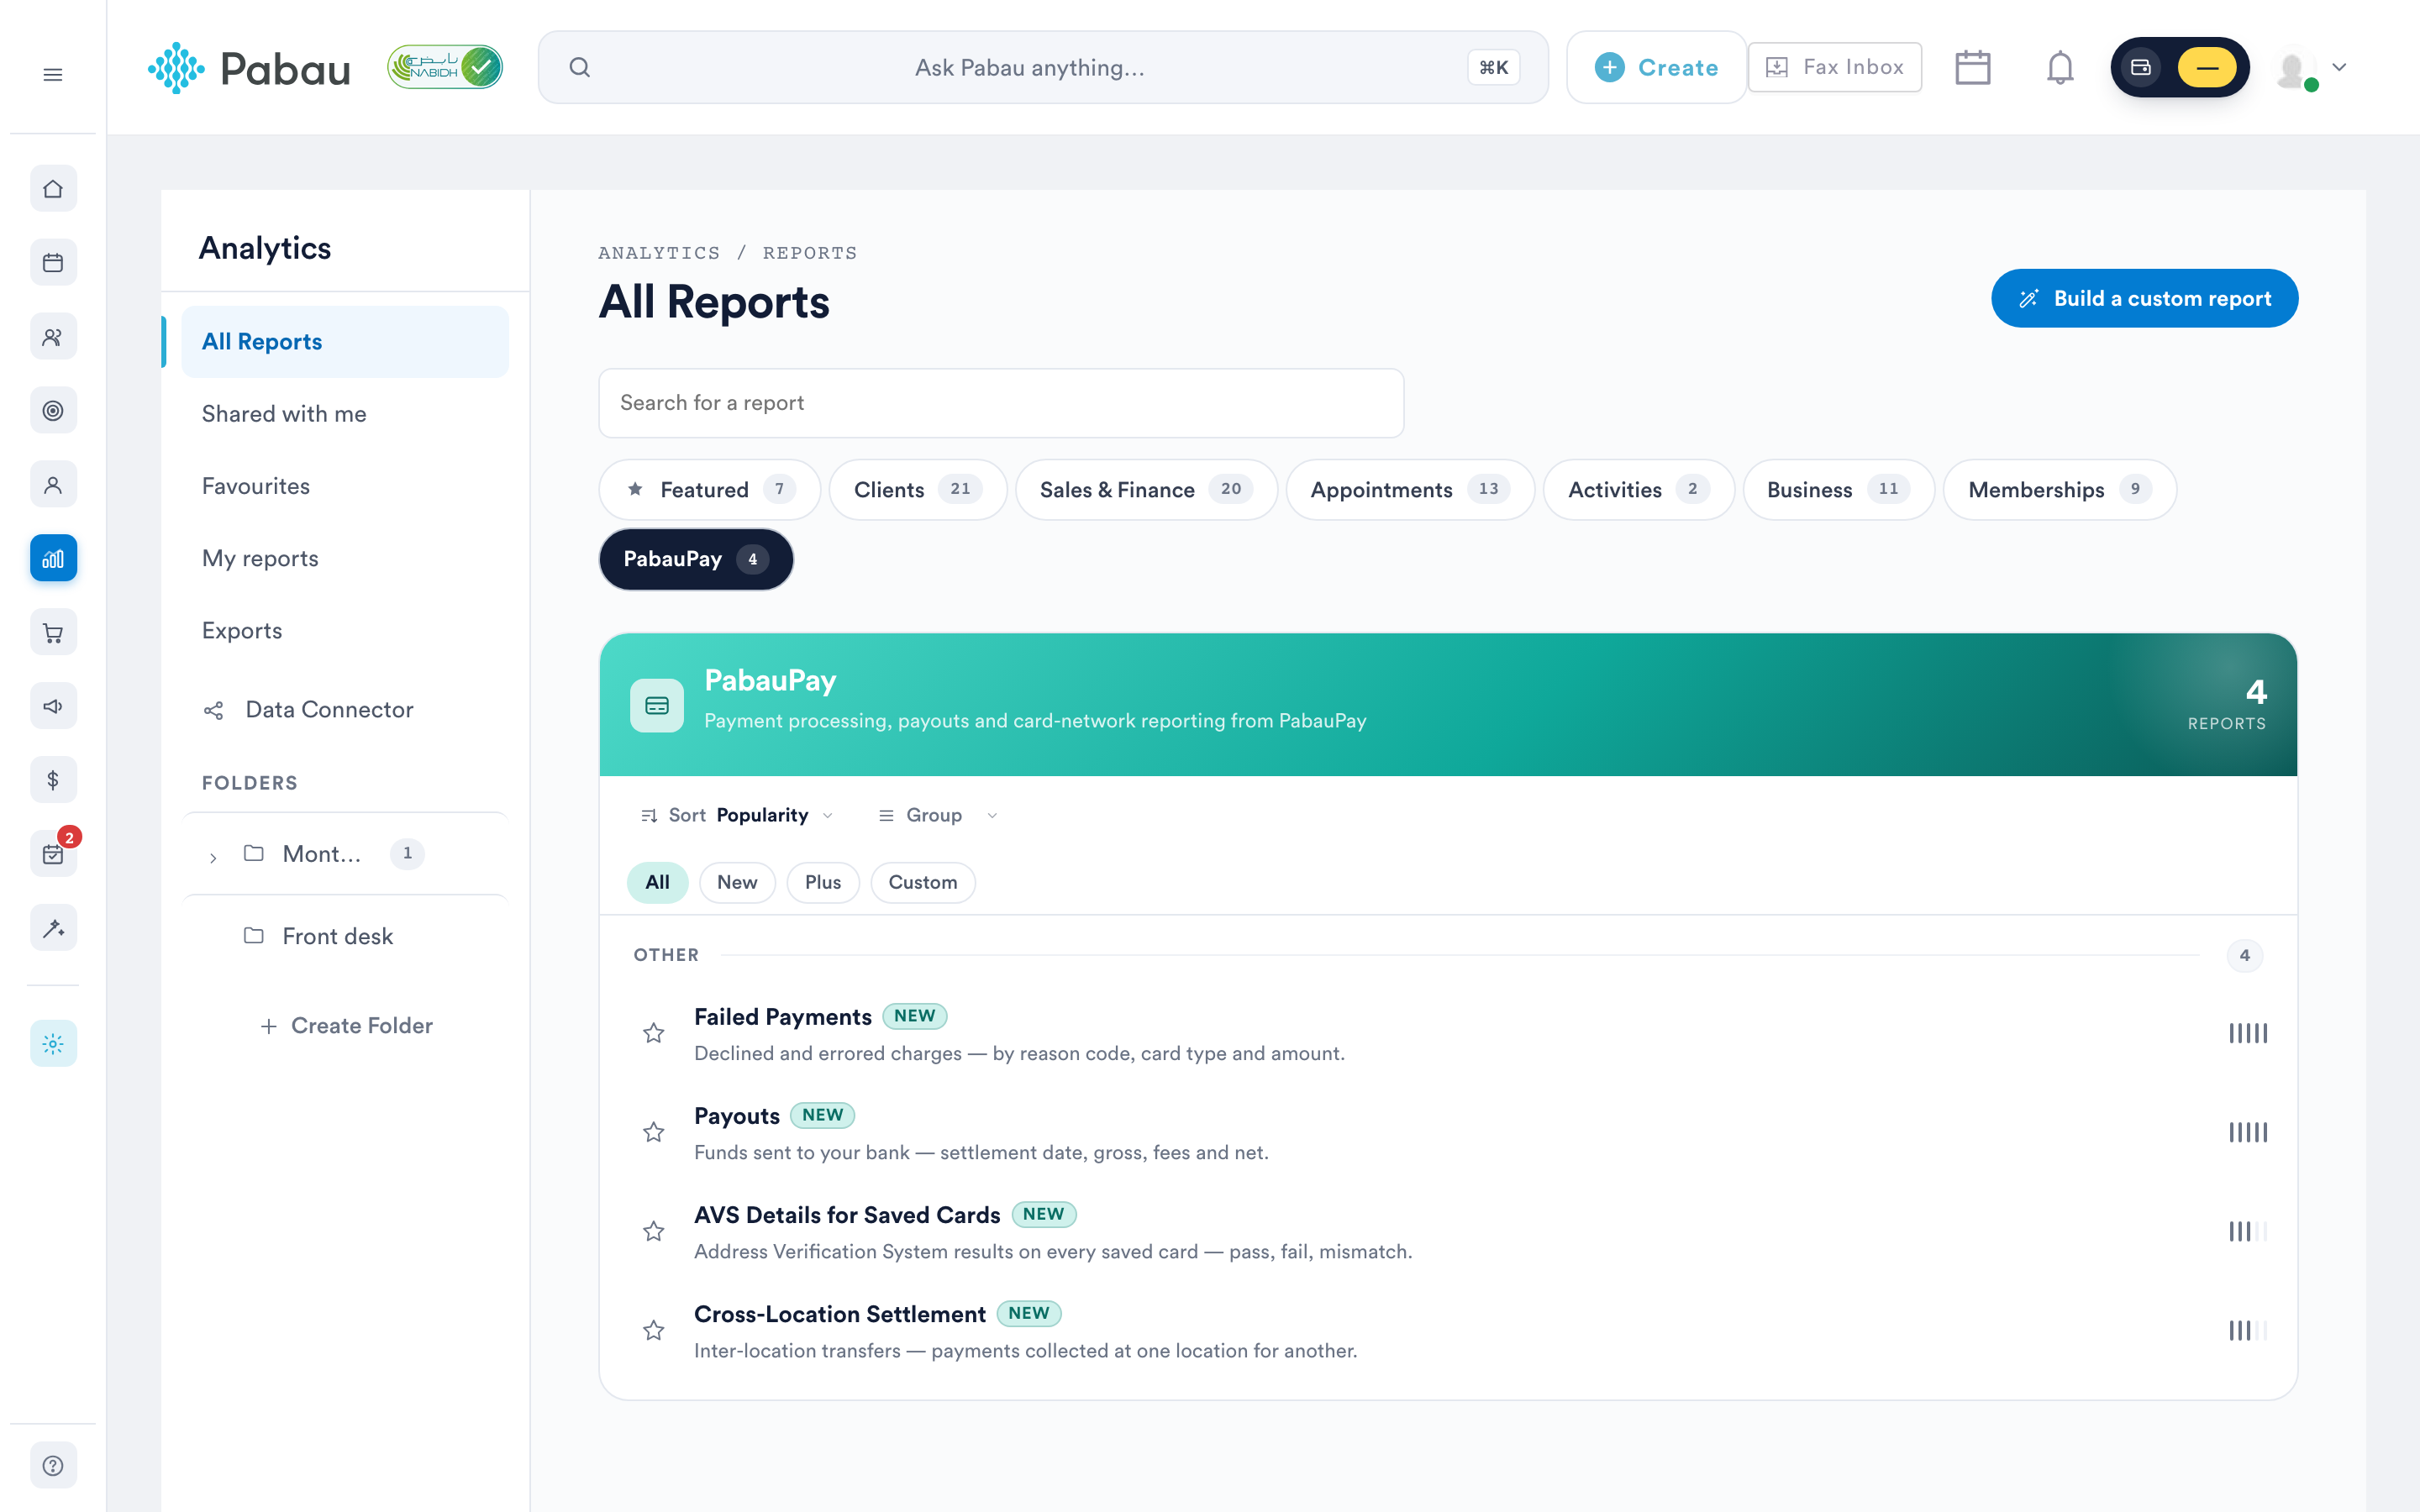Open the user avatar menu
The width and height of the screenshot is (2420, 1512).
2310,68
